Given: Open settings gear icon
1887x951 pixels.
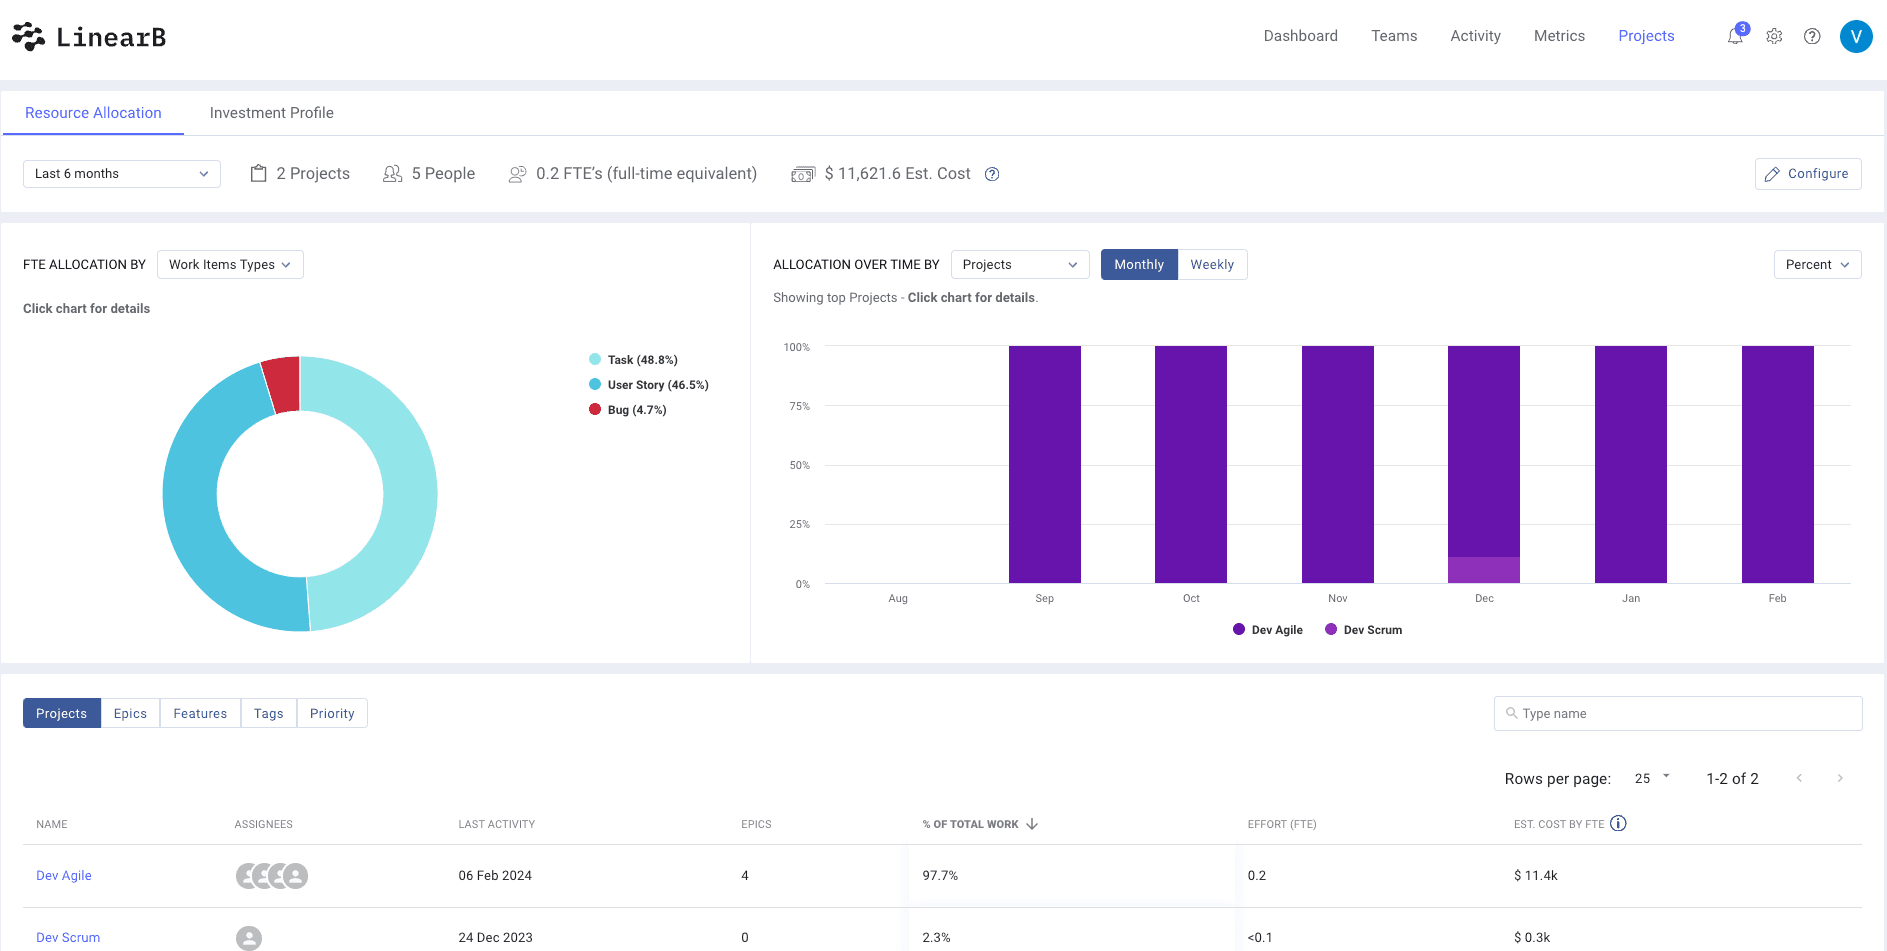Looking at the screenshot, I should [1774, 36].
